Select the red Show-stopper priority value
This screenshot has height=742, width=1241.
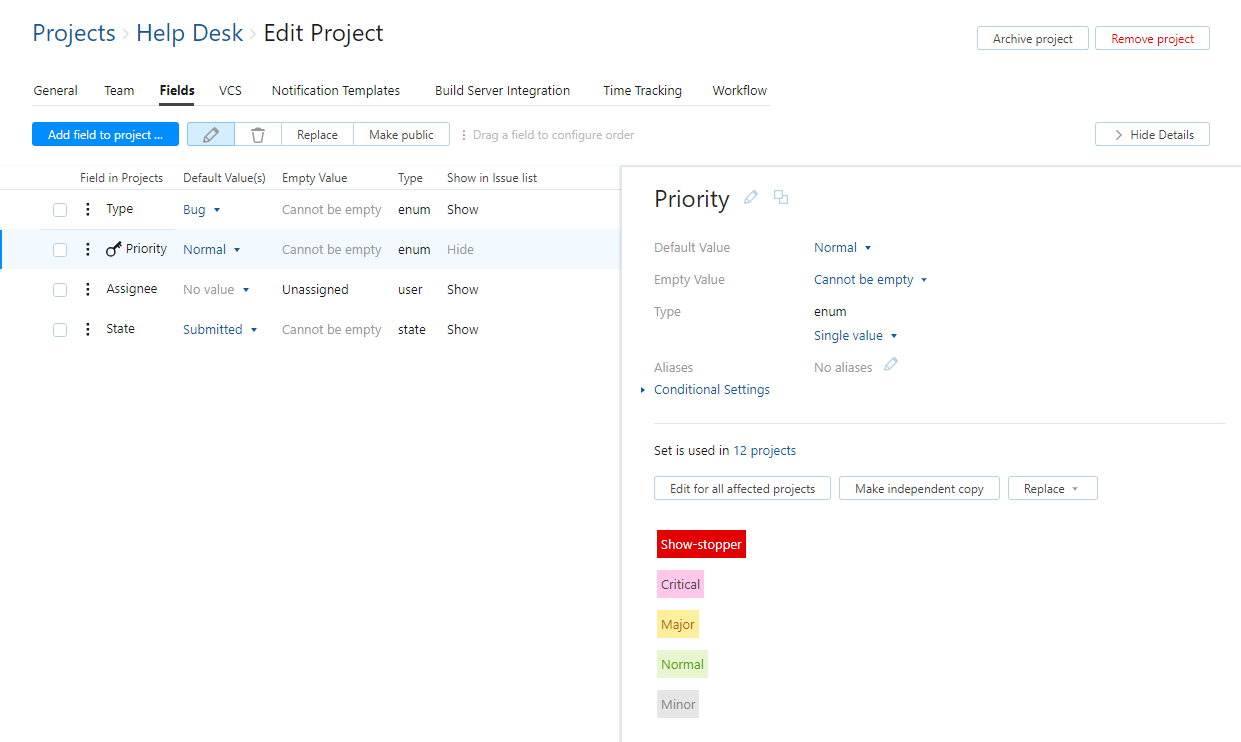coord(701,545)
